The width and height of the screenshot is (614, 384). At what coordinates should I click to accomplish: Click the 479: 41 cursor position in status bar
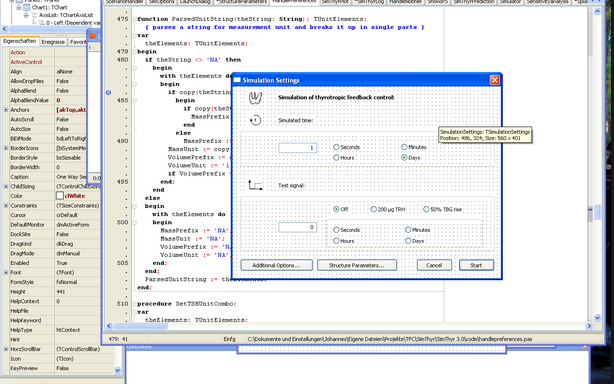point(118,339)
